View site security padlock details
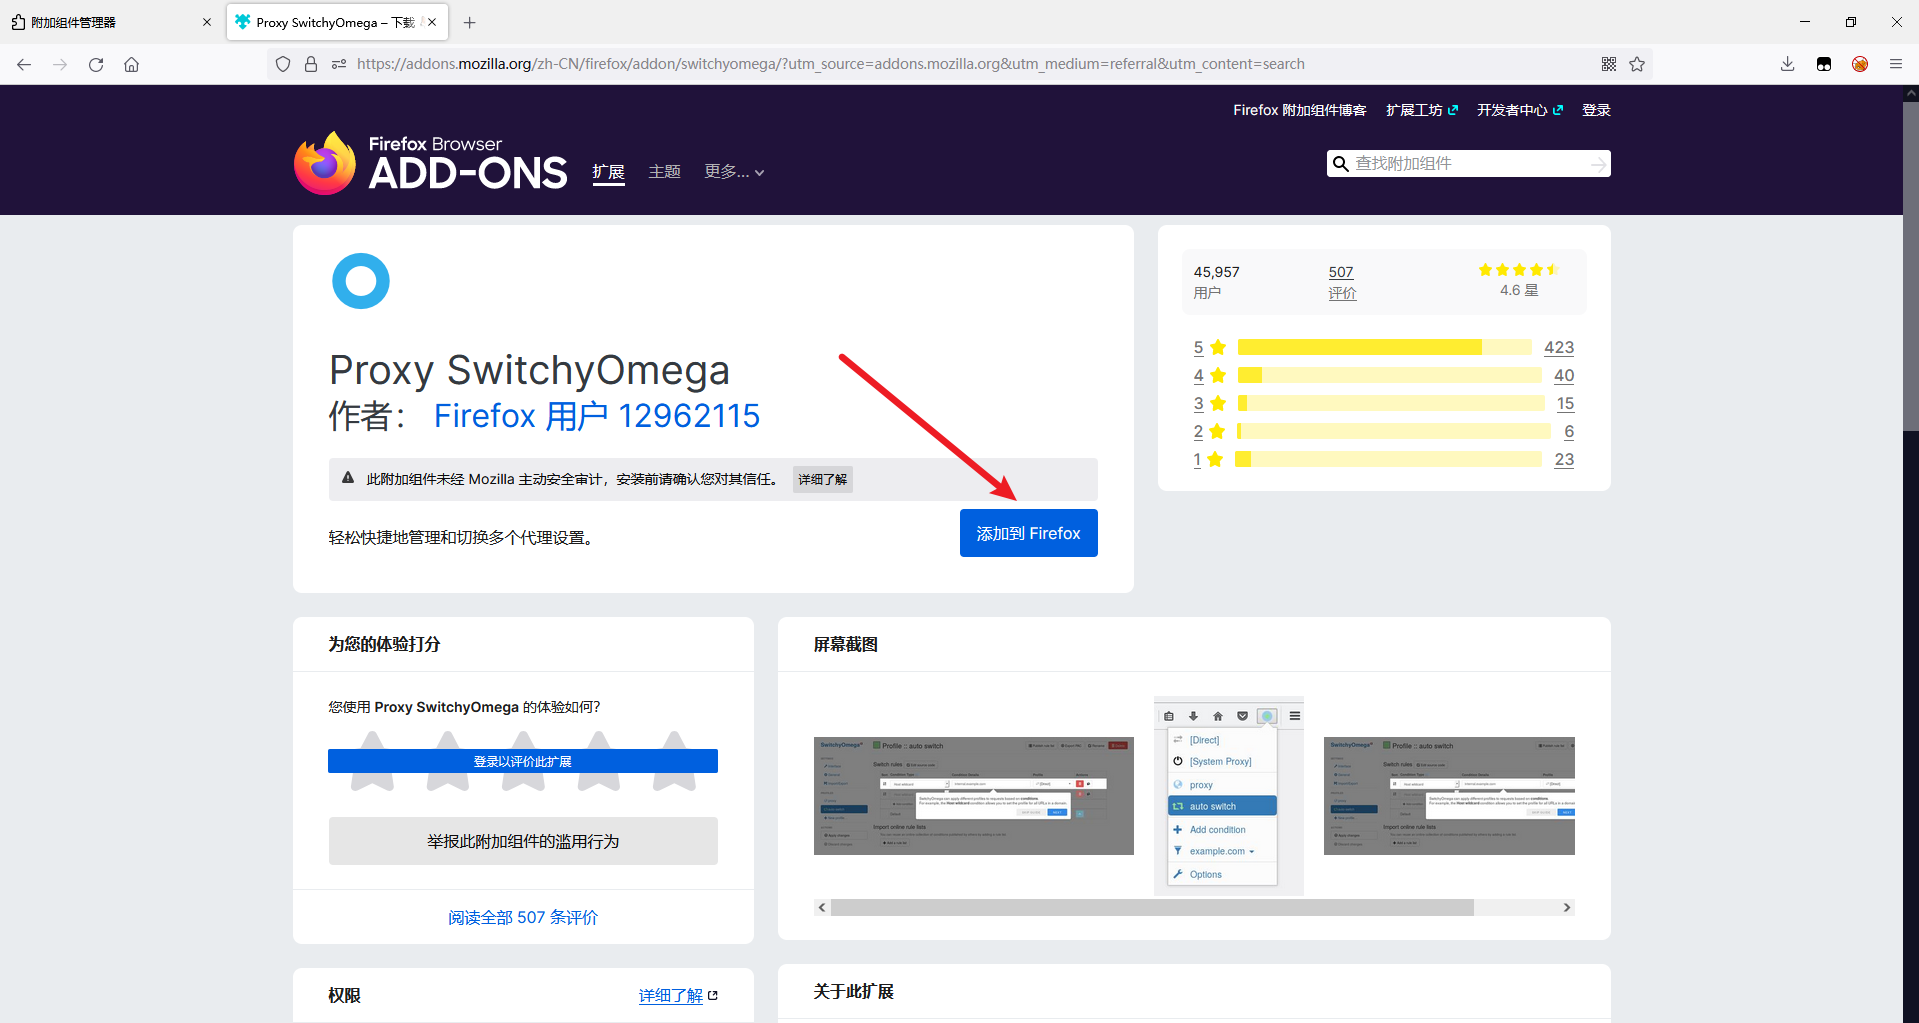 (311, 64)
